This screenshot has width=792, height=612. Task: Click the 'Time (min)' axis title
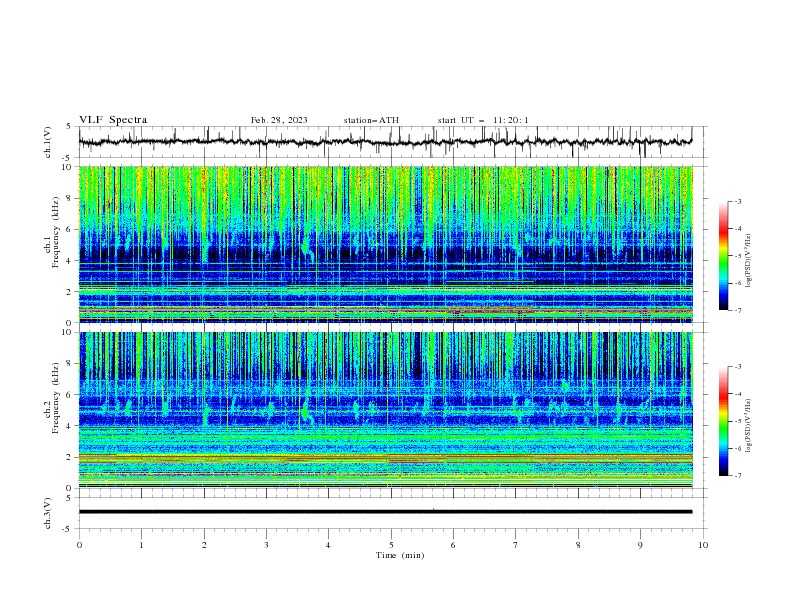400,555
